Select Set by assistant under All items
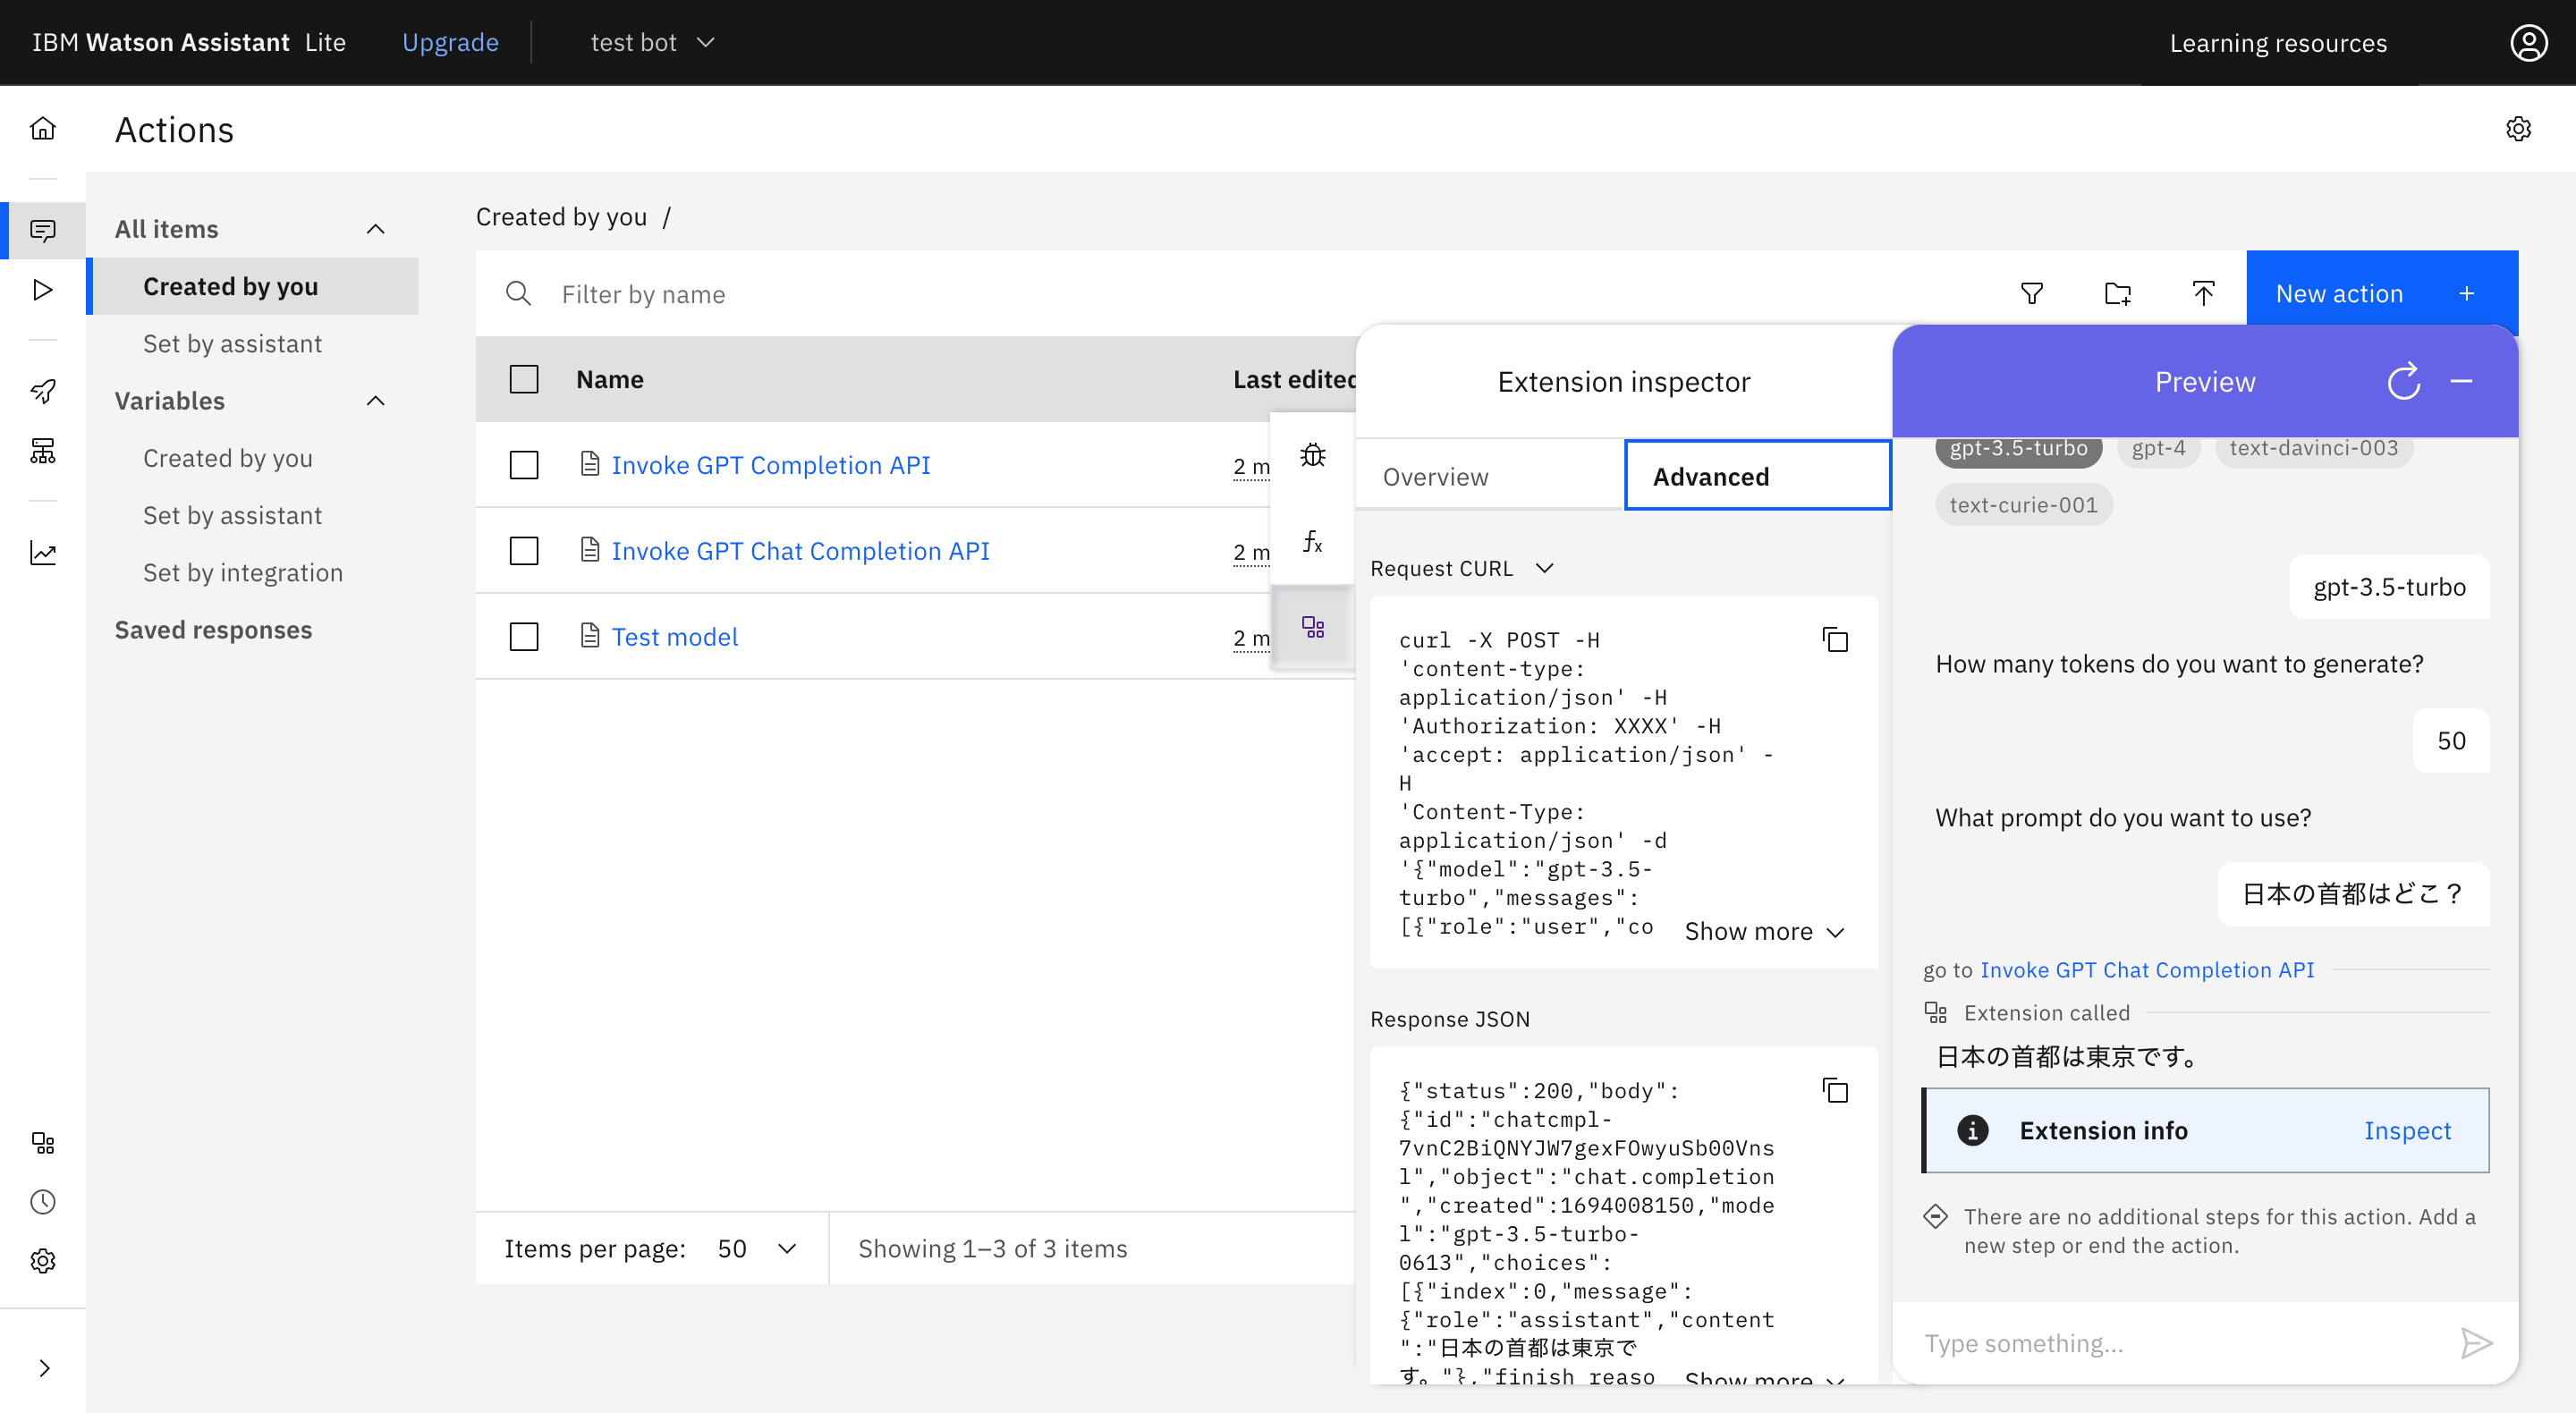The height and width of the screenshot is (1413, 2576). 232,343
